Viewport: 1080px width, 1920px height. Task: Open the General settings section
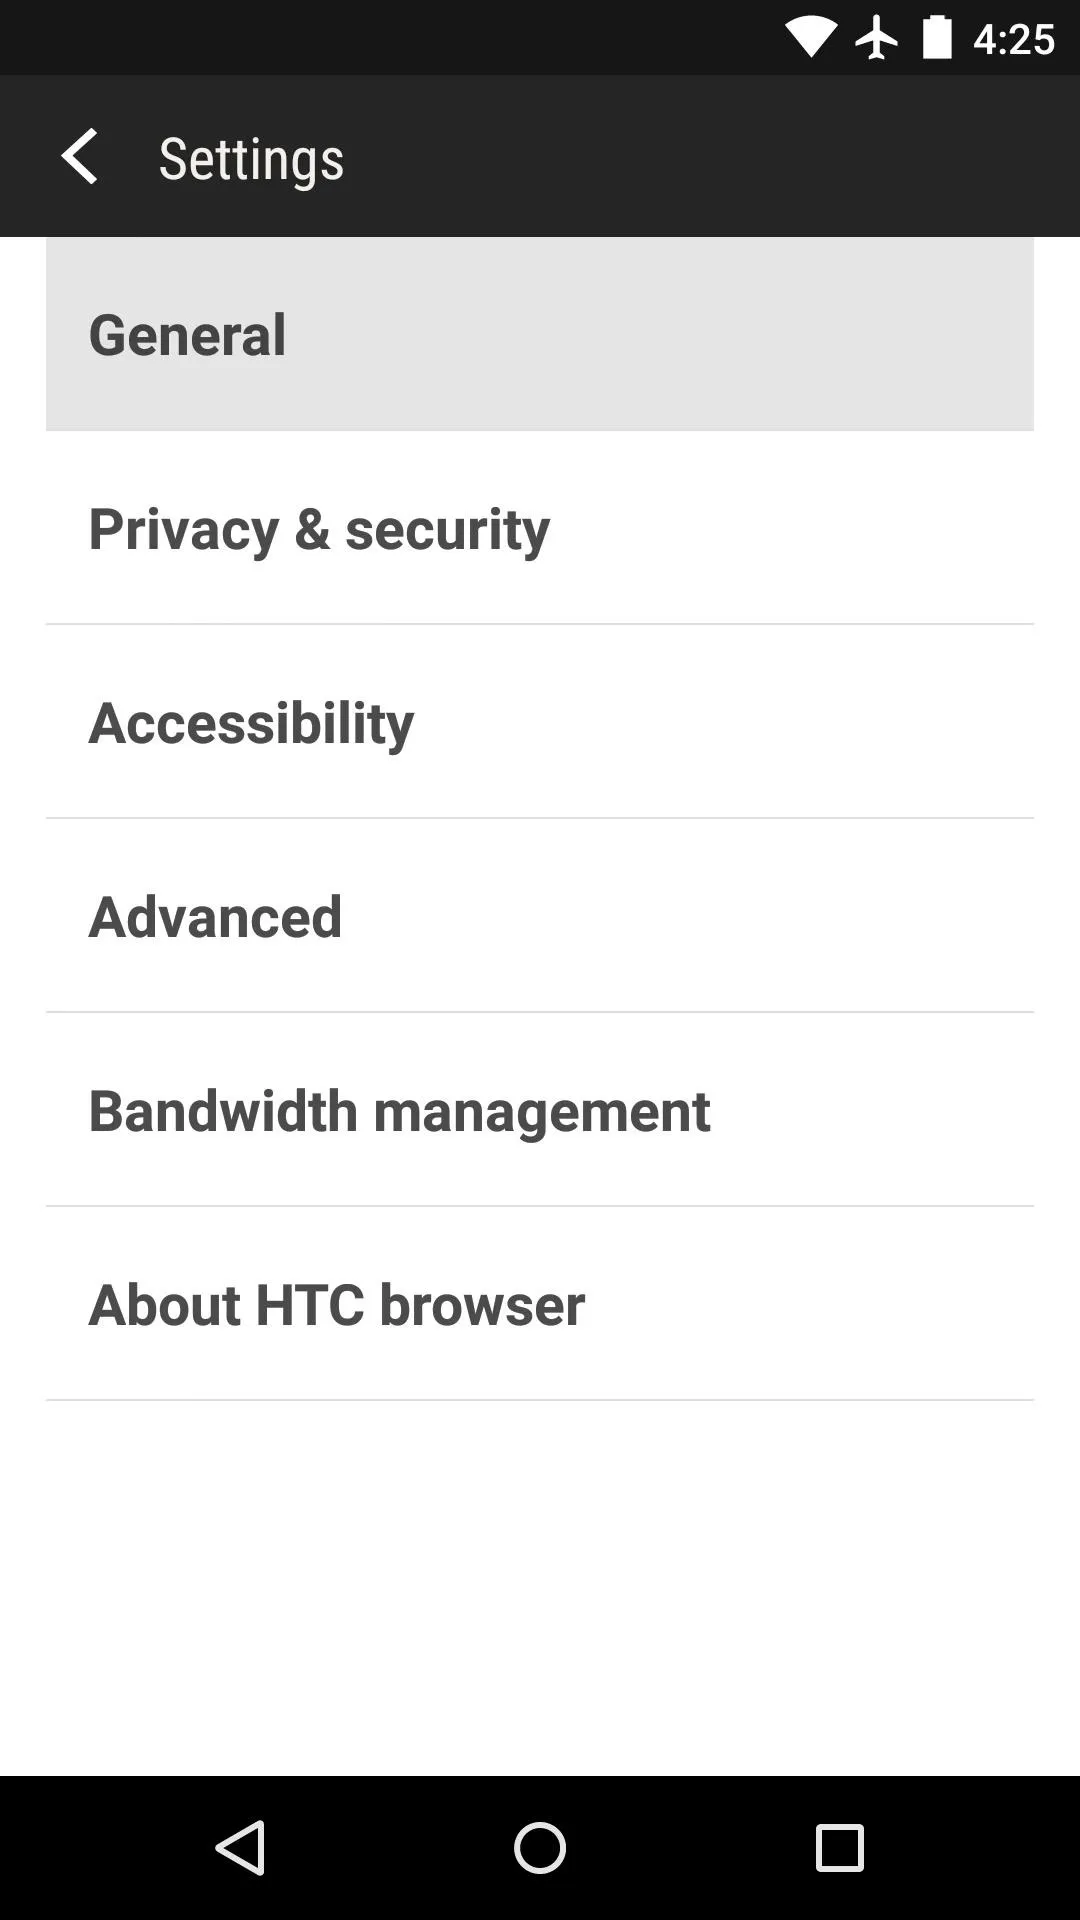(x=540, y=334)
